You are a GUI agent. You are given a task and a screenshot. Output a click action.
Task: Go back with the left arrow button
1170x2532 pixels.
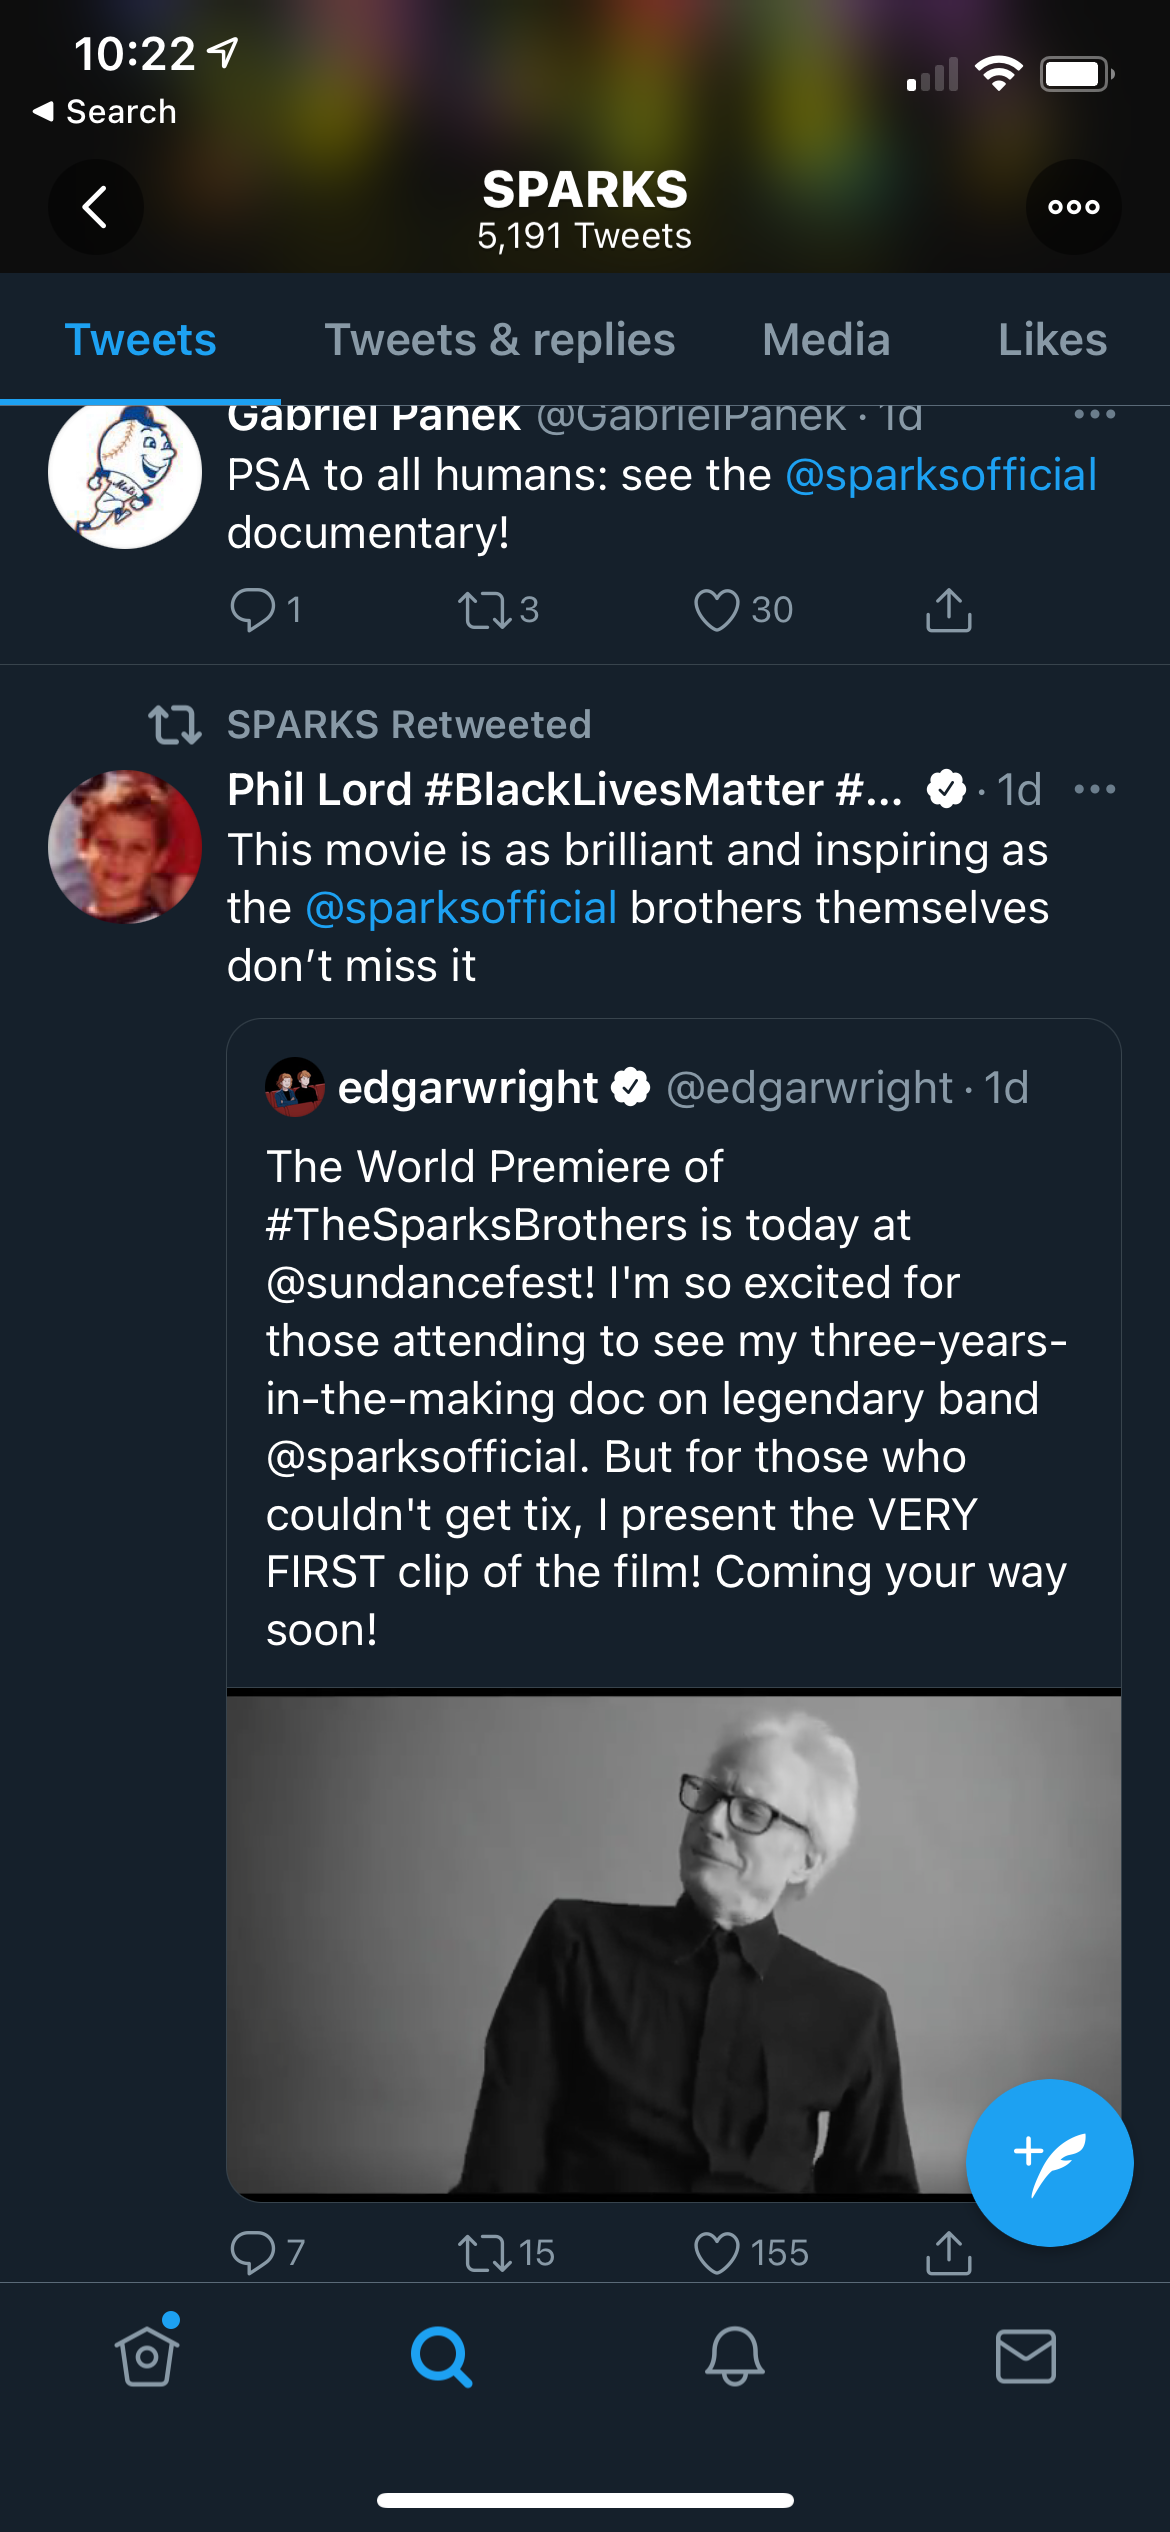96,207
